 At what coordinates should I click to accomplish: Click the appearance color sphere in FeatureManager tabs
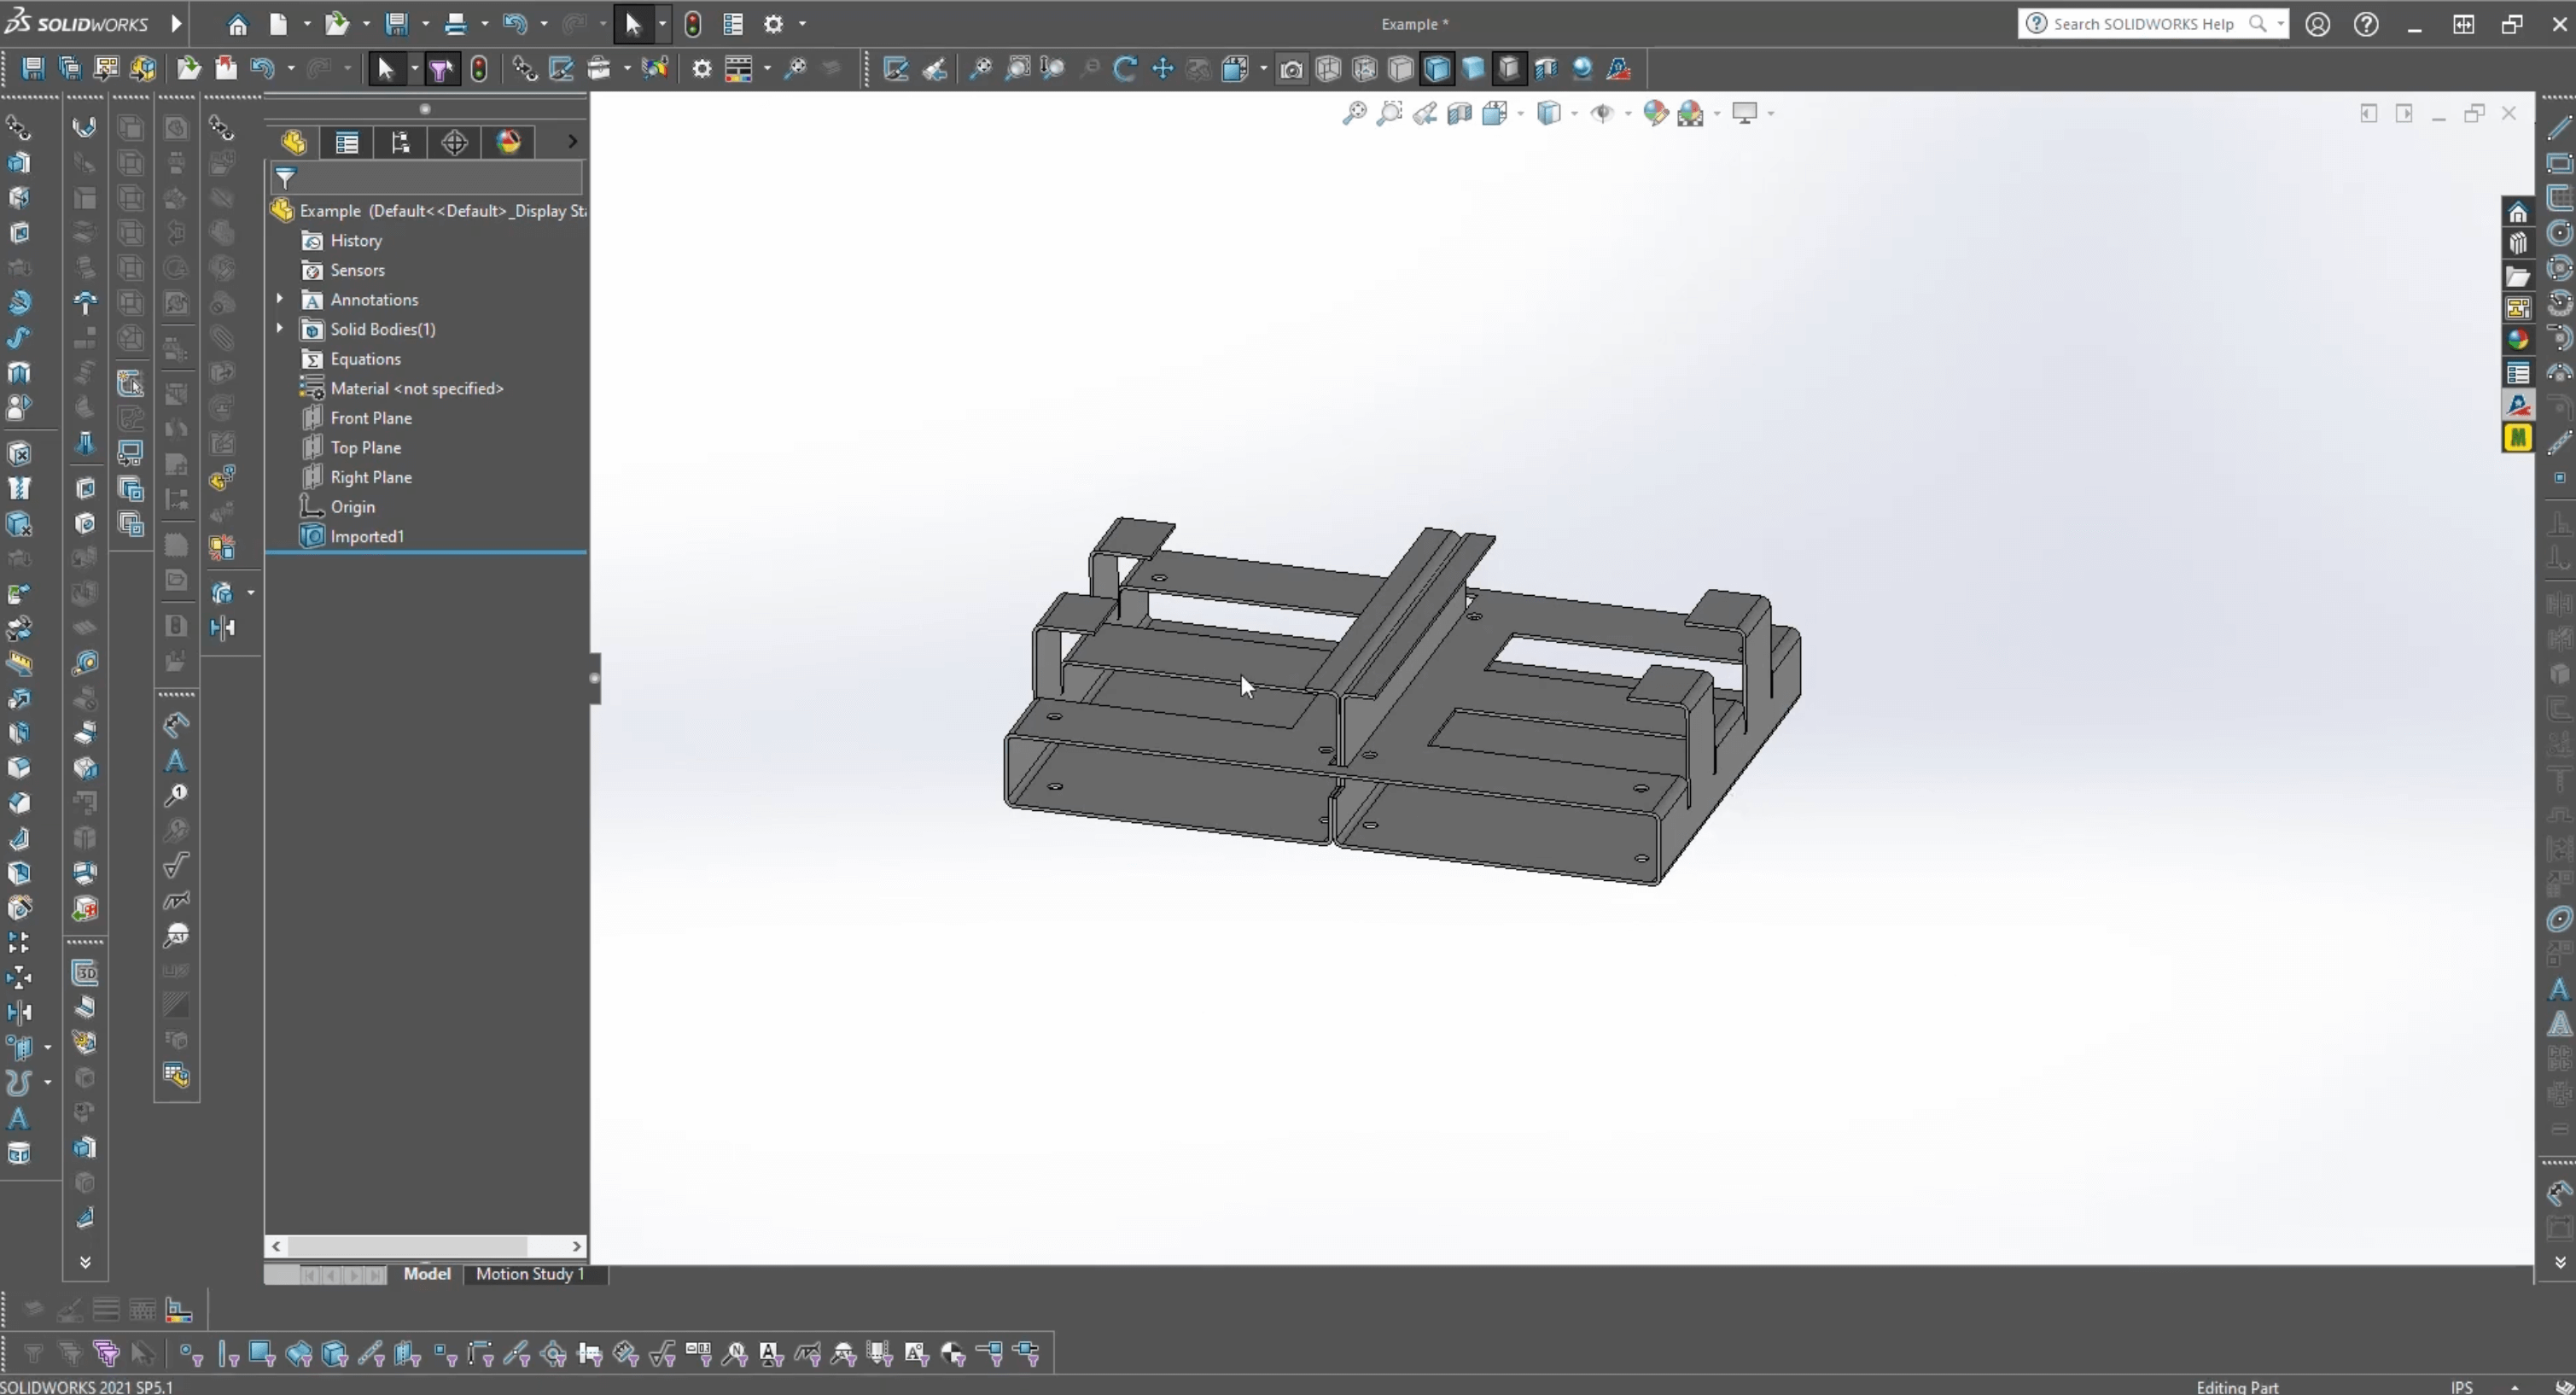508,142
